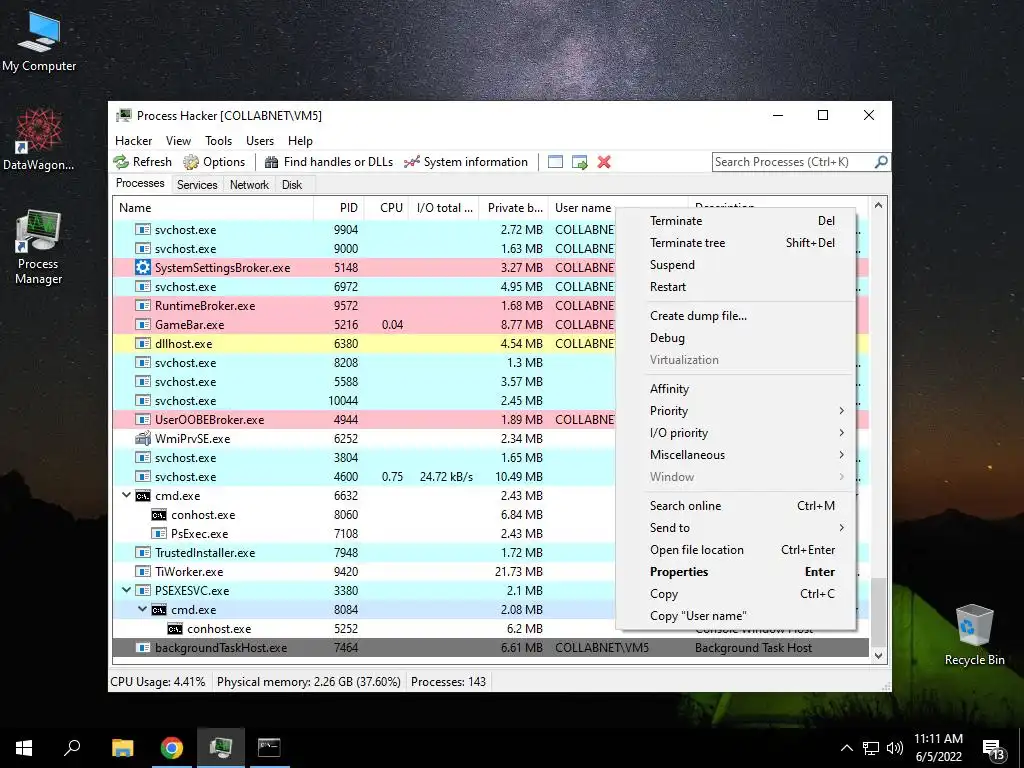The height and width of the screenshot is (768, 1024).
Task: Open the notification center icon
Action: point(993,749)
